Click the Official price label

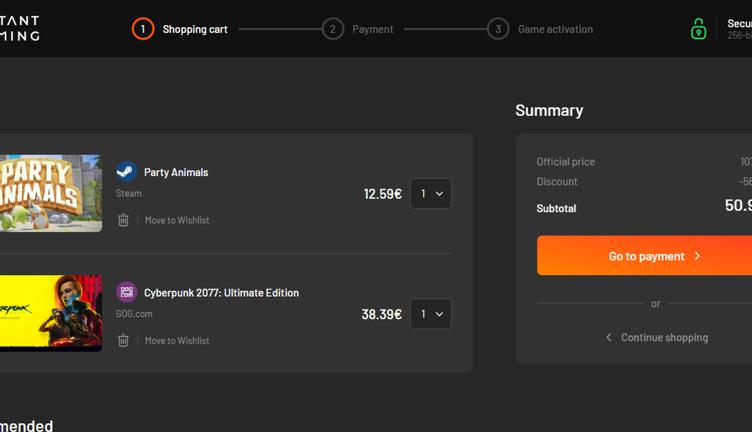pos(566,162)
